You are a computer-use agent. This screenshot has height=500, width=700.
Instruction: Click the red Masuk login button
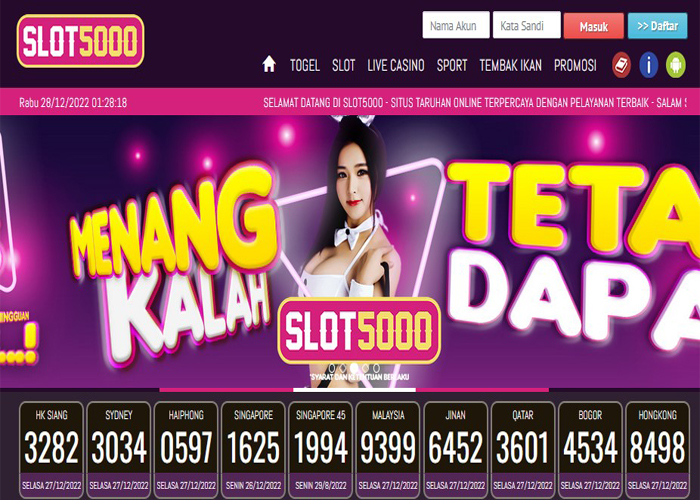pyautogui.click(x=593, y=26)
